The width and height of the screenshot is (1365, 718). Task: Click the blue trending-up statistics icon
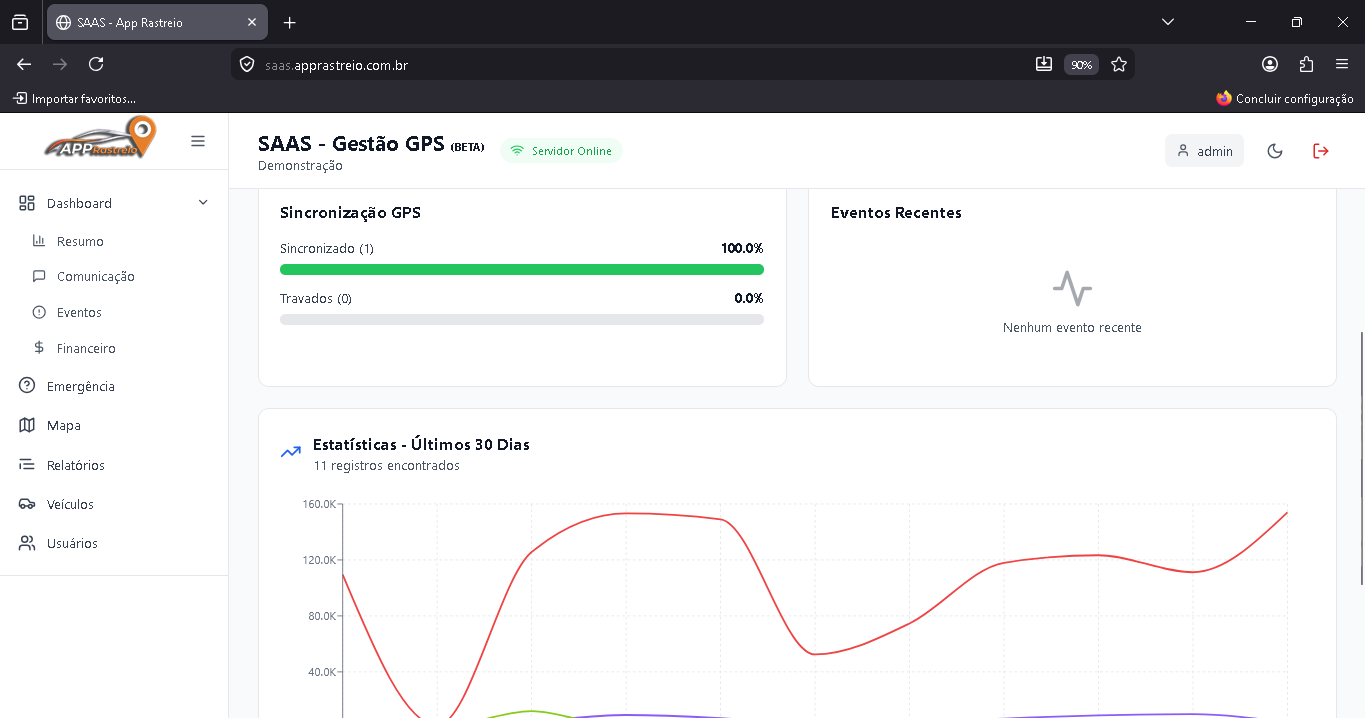(291, 452)
